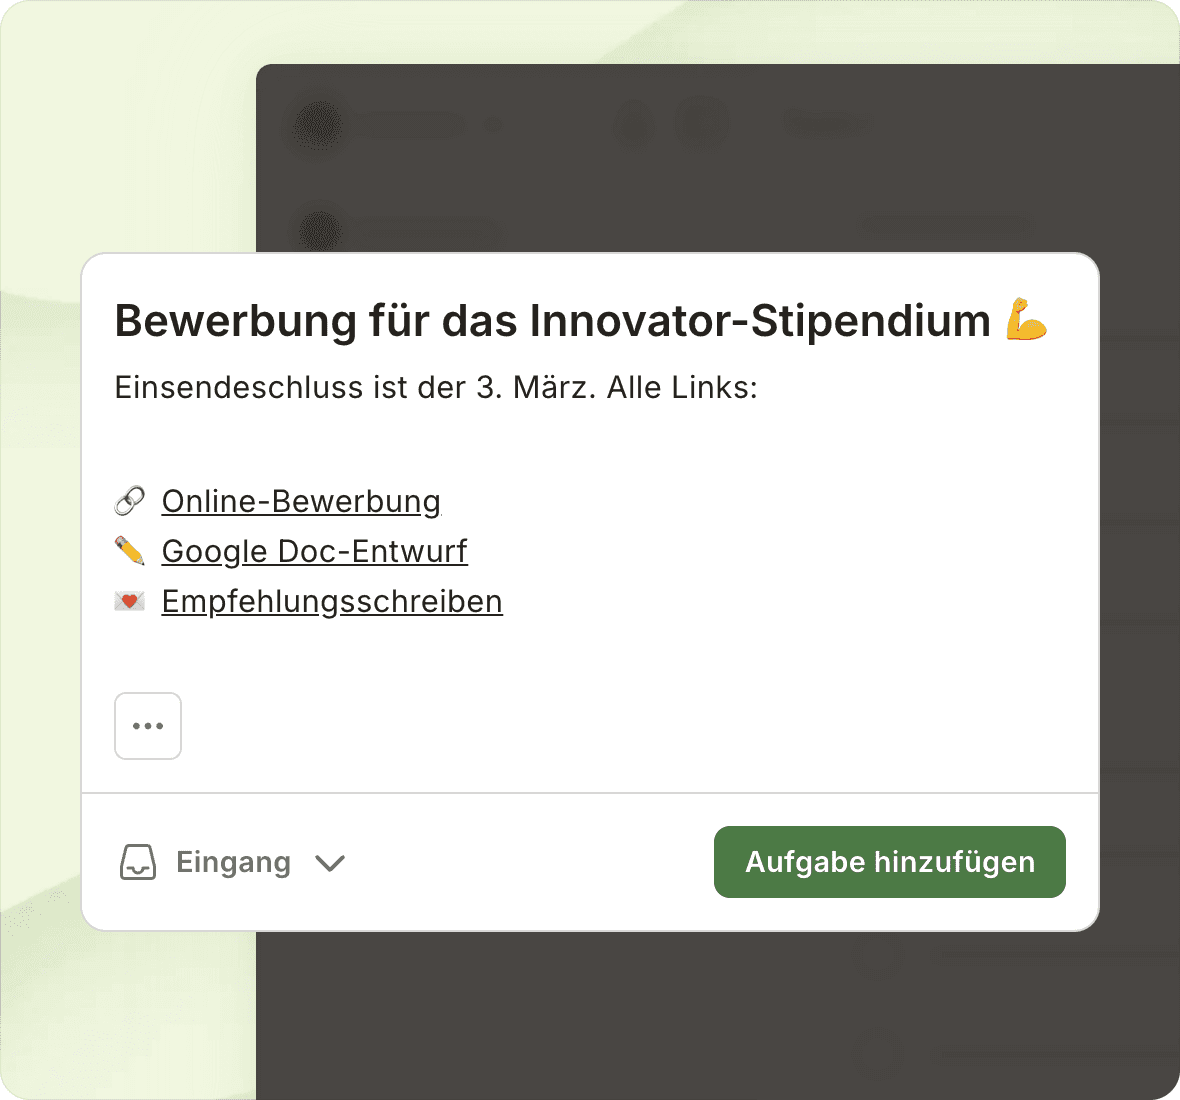
Task: Open the Google Doc-Entwurf link
Action: 314,551
